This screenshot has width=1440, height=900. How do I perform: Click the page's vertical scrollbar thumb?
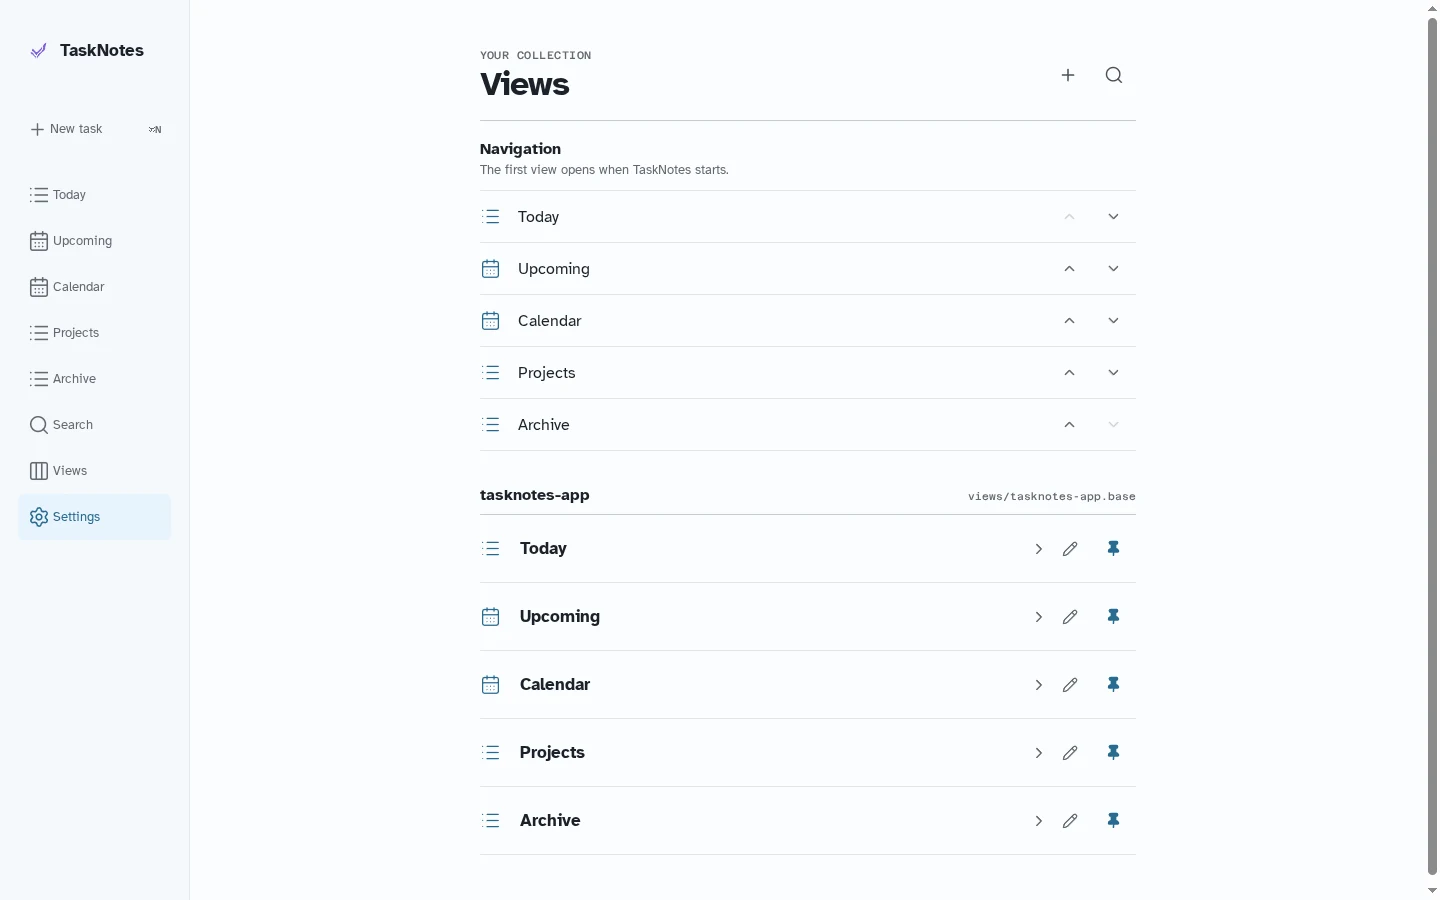[x=1432, y=446]
